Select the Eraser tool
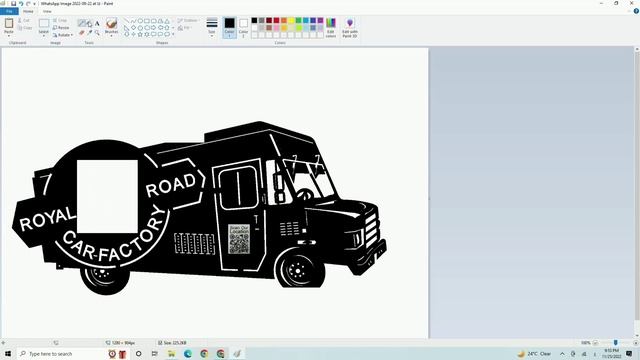 pyautogui.click(x=82, y=33)
